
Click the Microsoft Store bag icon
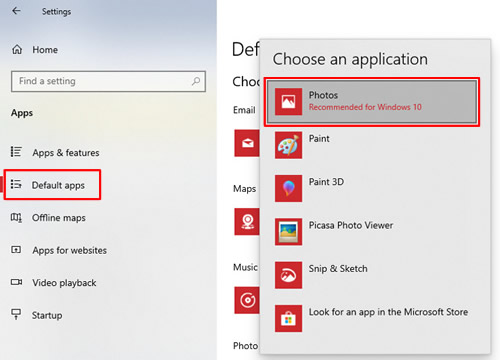(x=288, y=318)
